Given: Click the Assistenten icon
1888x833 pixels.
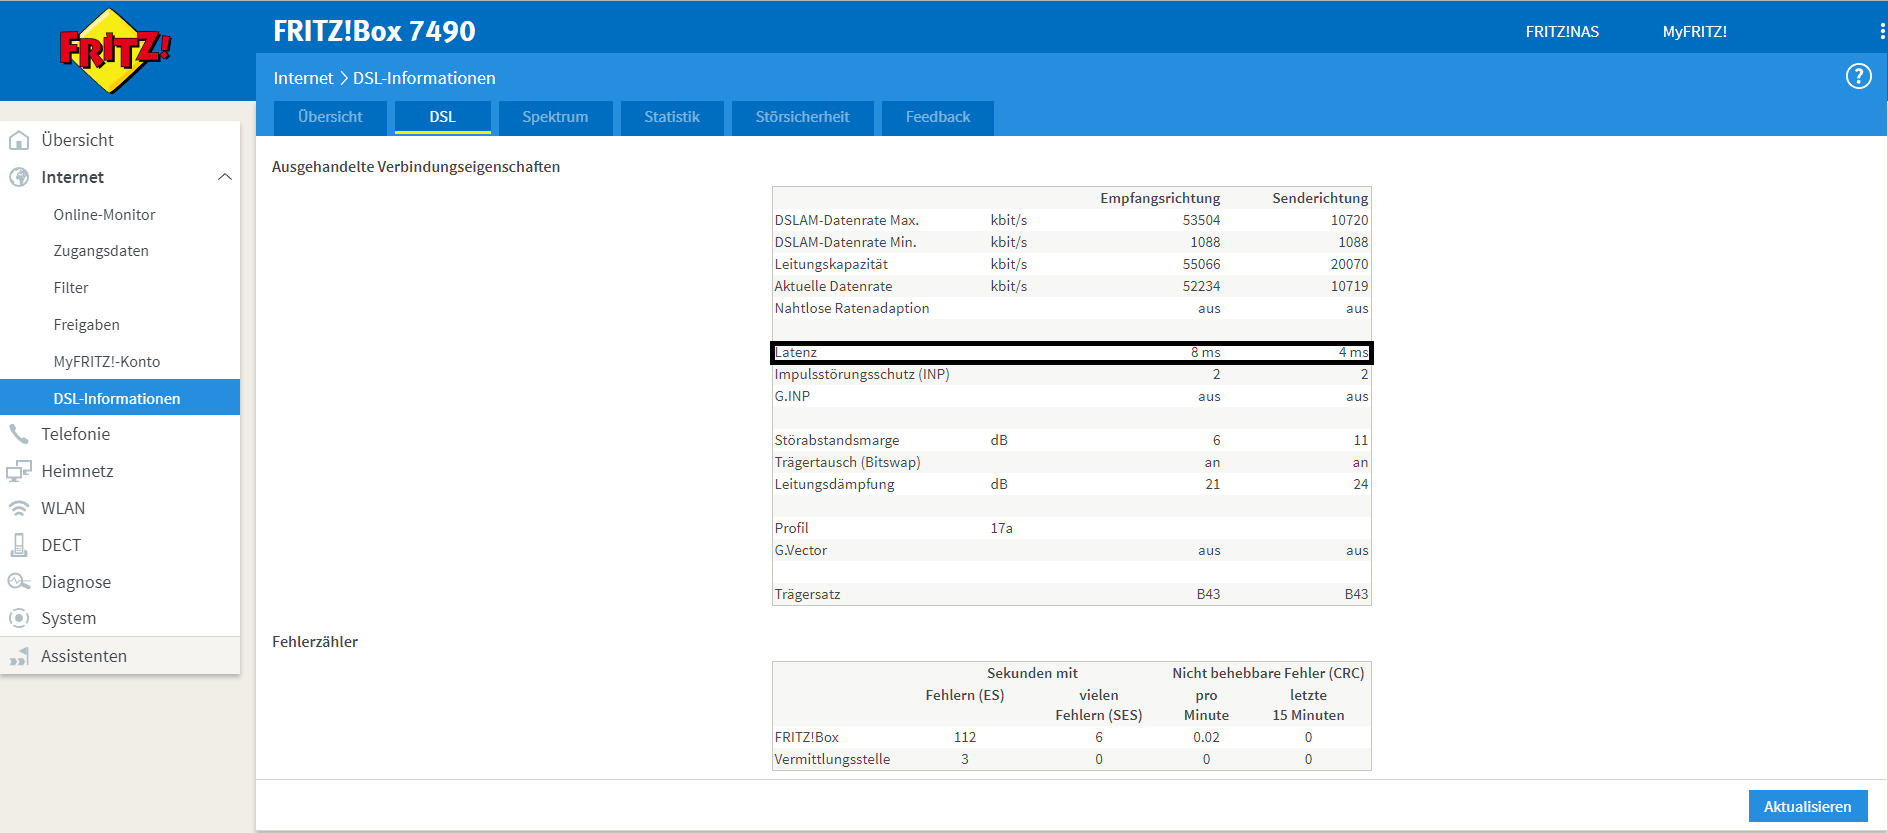Looking at the screenshot, I should [x=19, y=656].
